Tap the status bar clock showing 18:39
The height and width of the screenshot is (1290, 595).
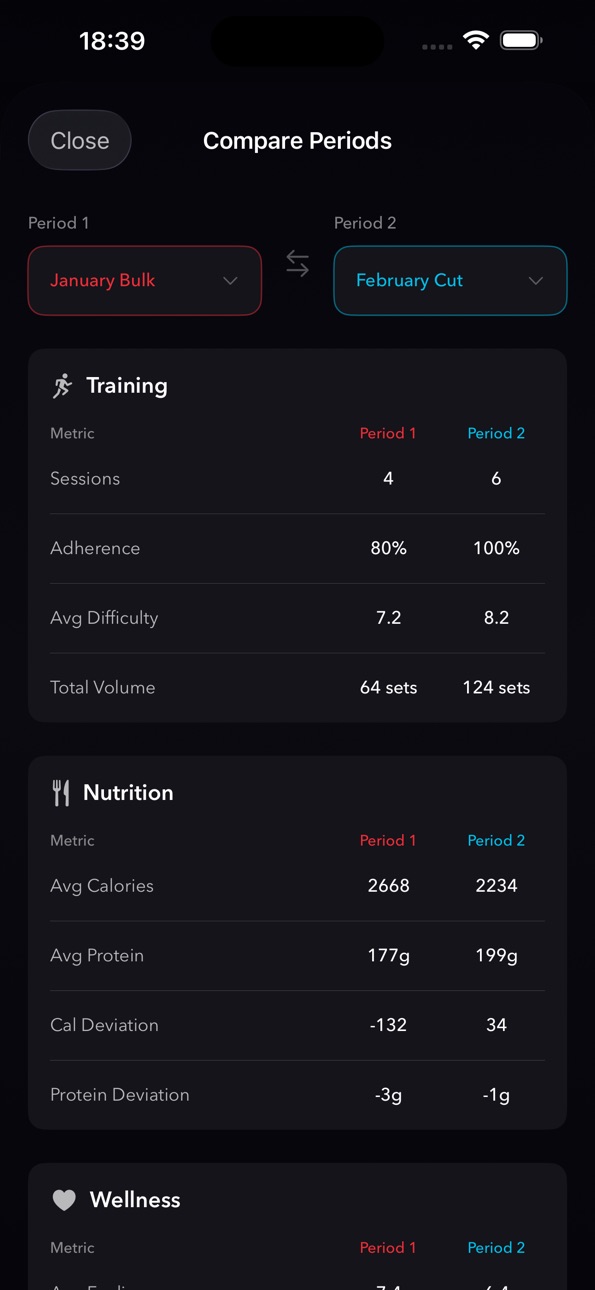[x=112, y=41]
